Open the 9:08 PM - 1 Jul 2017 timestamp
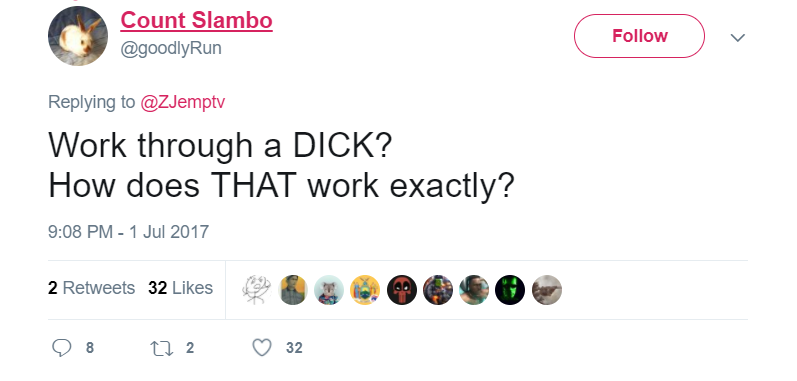Viewport: 797px width, 381px height. (129, 232)
